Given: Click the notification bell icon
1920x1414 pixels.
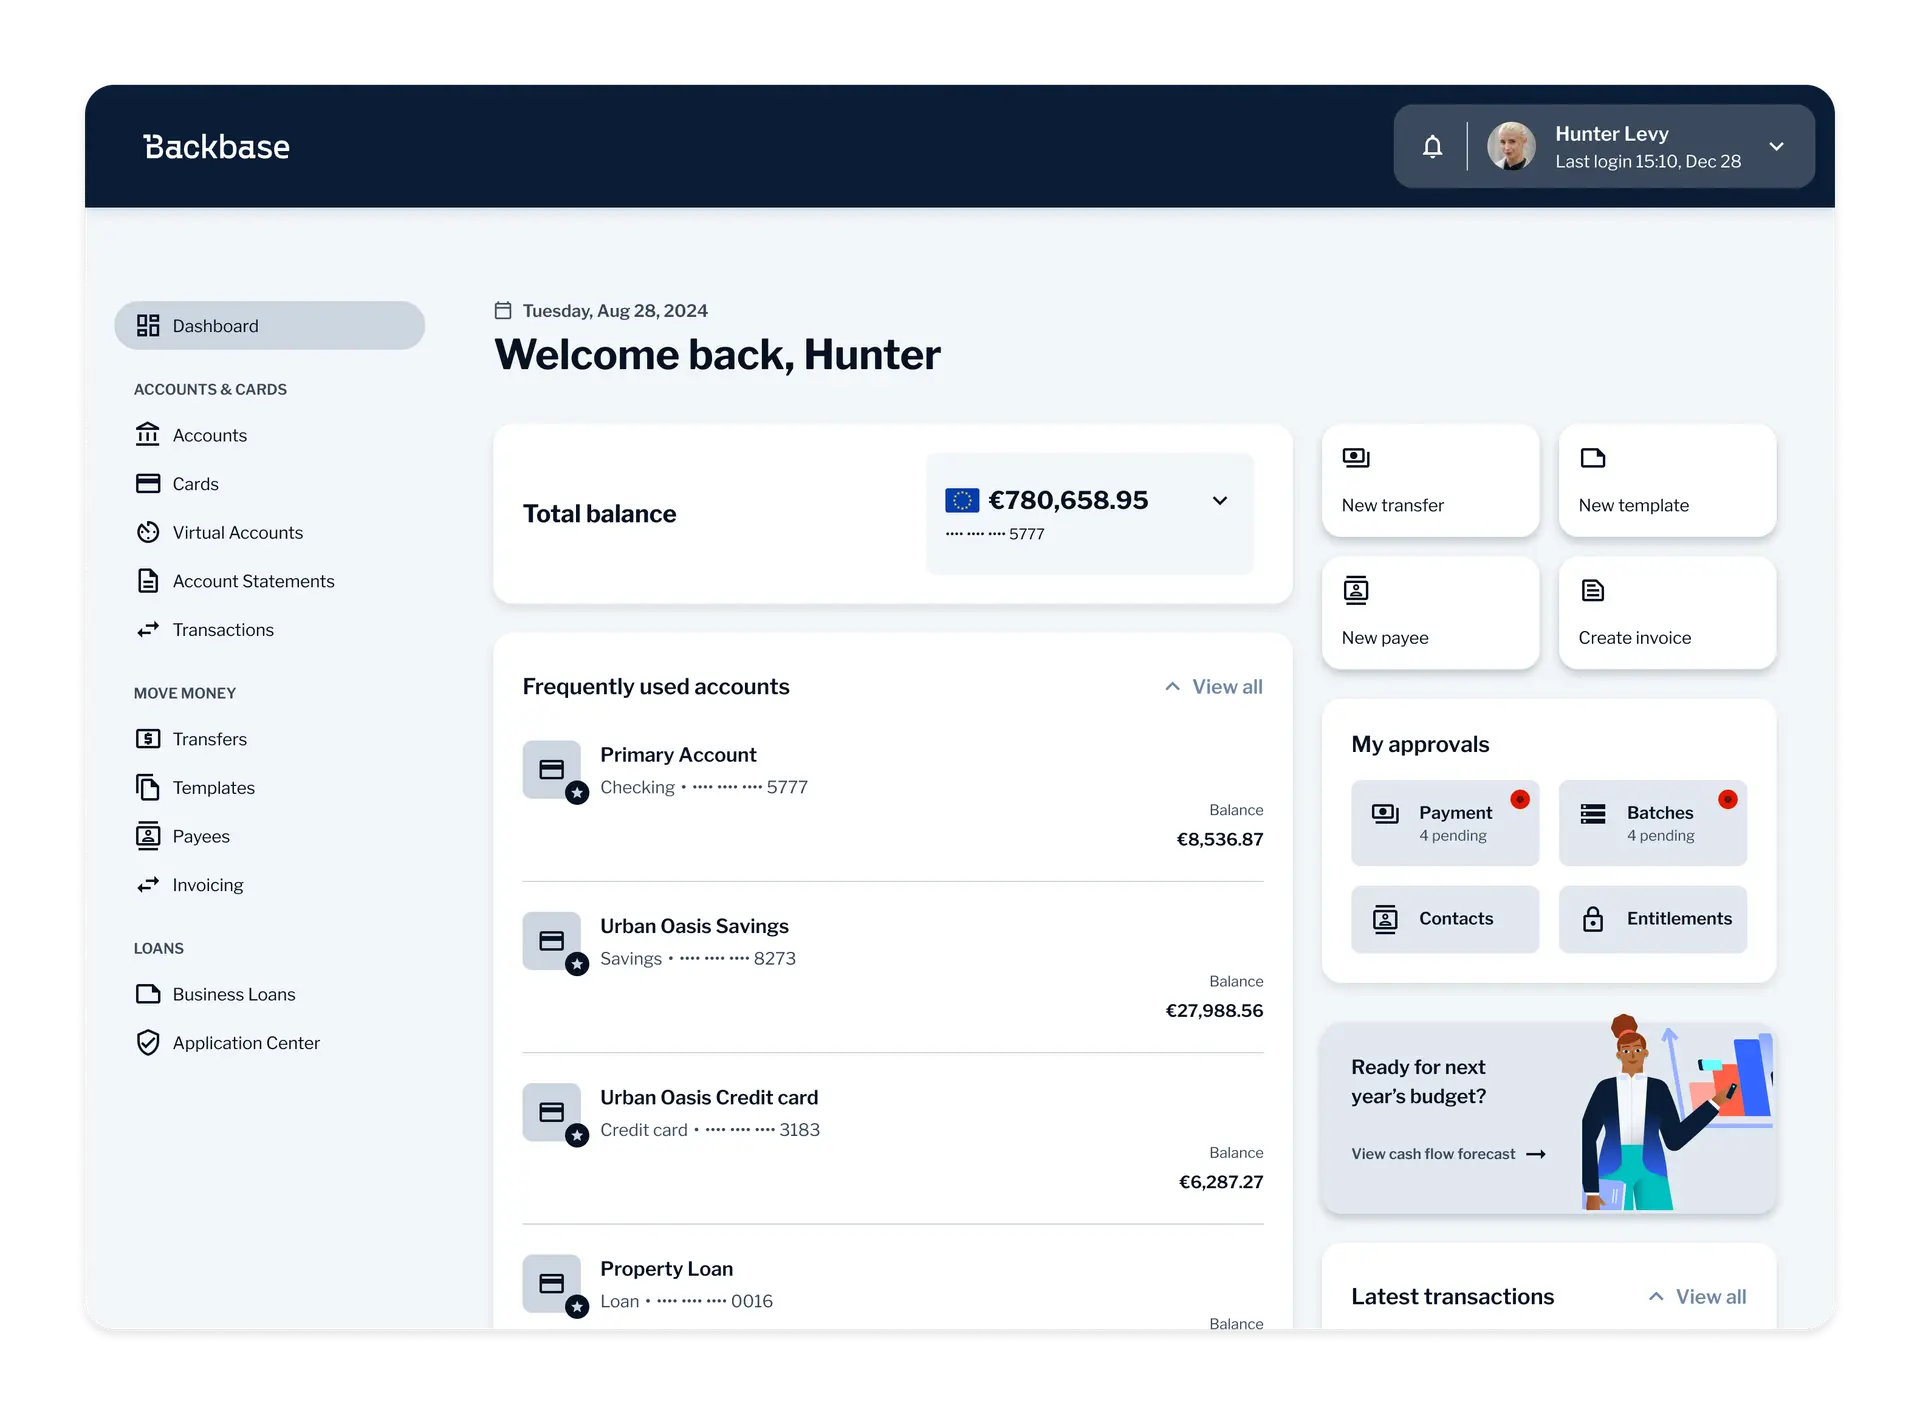Looking at the screenshot, I should tap(1432, 147).
